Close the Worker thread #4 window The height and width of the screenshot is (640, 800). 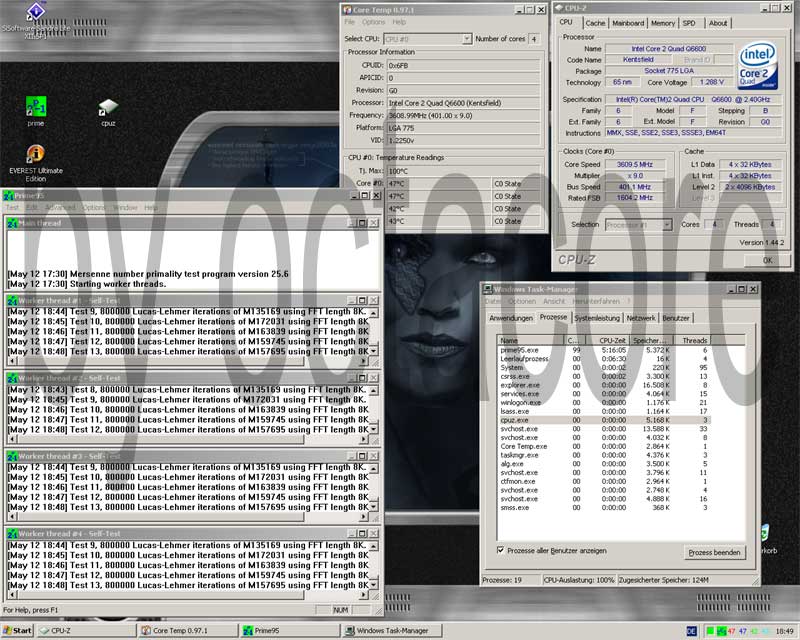coord(374,534)
